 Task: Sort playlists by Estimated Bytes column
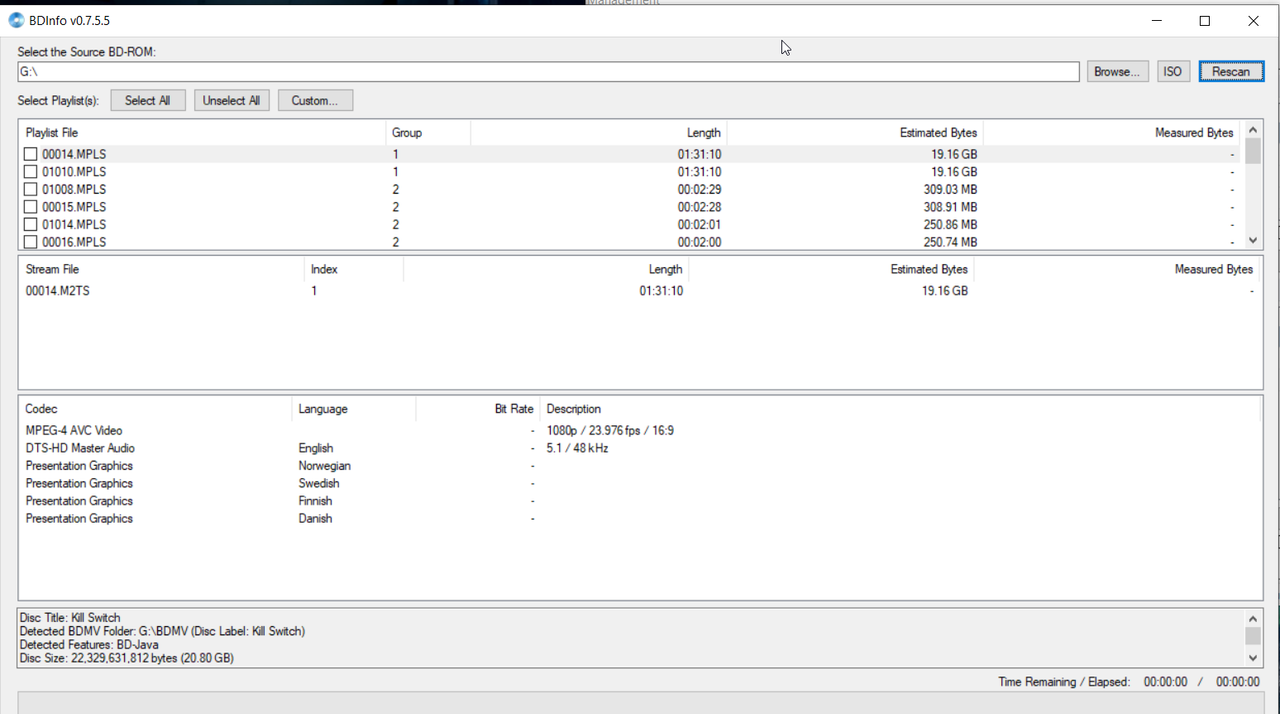tap(854, 133)
